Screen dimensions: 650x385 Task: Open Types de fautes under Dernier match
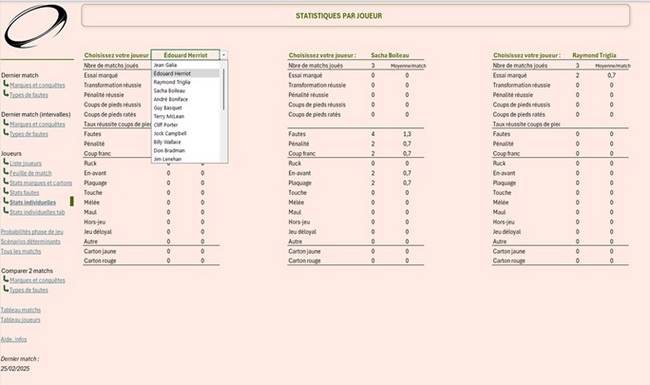pyautogui.click(x=29, y=95)
